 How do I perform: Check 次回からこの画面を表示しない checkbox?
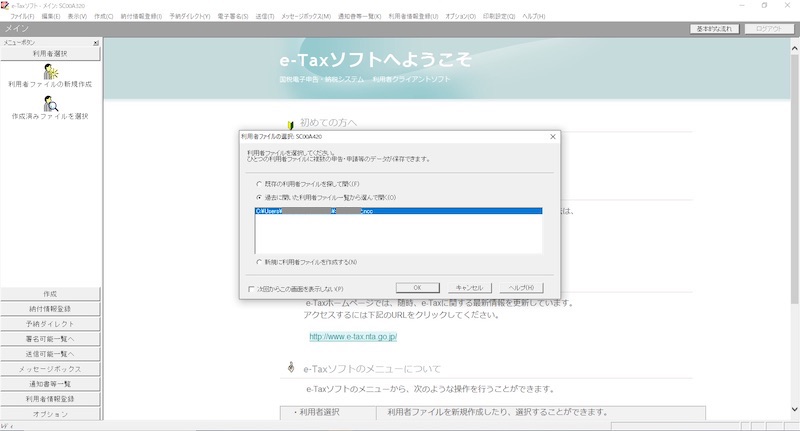[x=251, y=289]
